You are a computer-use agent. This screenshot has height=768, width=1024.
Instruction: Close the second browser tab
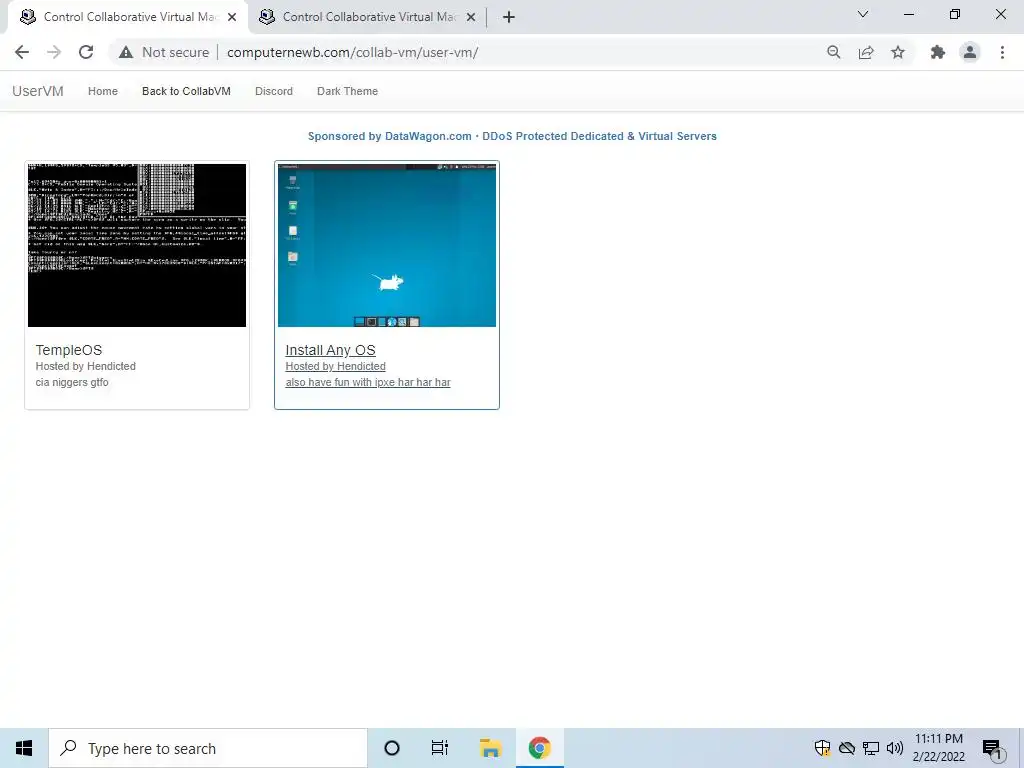[471, 18]
